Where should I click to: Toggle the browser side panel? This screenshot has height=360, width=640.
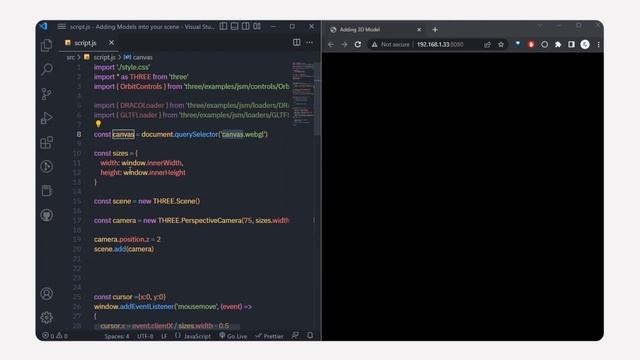pos(571,44)
